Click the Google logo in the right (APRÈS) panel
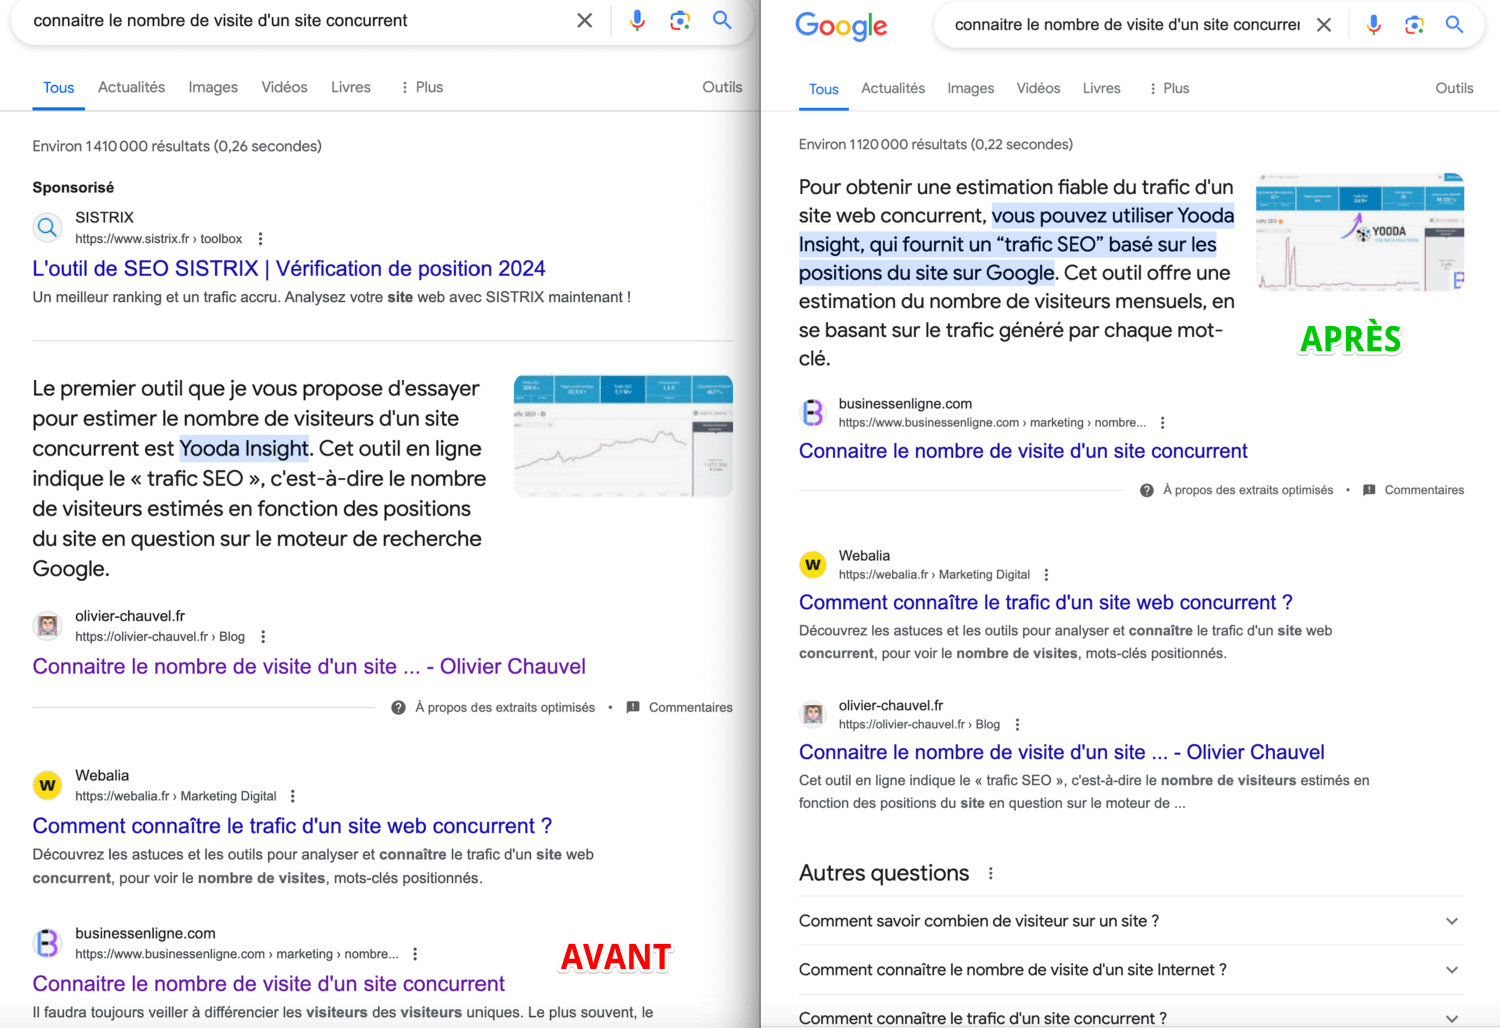The width and height of the screenshot is (1500, 1028). [x=841, y=26]
